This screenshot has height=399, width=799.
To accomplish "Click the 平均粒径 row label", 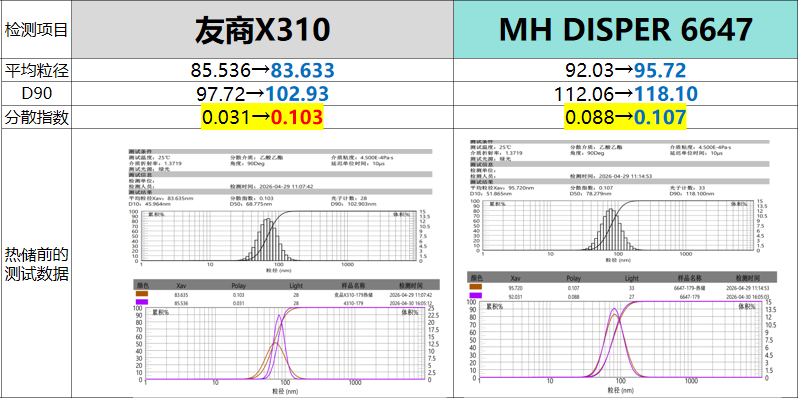I will click(36, 70).
